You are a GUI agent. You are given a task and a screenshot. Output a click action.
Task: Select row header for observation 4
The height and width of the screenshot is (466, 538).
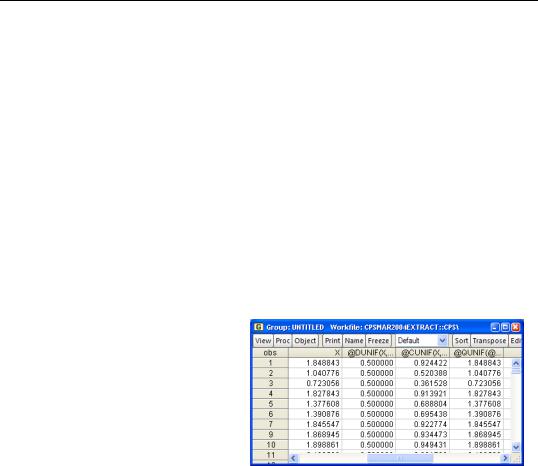[x=270, y=394]
